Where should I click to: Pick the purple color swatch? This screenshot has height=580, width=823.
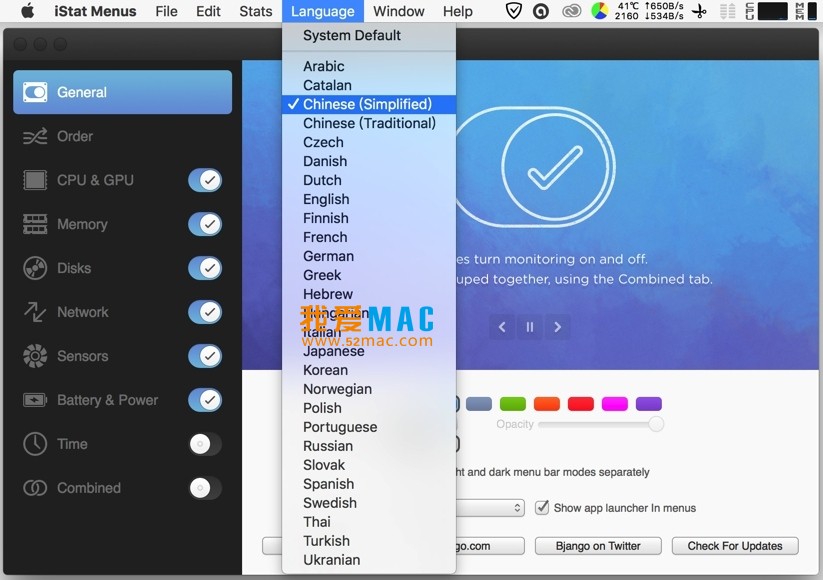click(649, 404)
